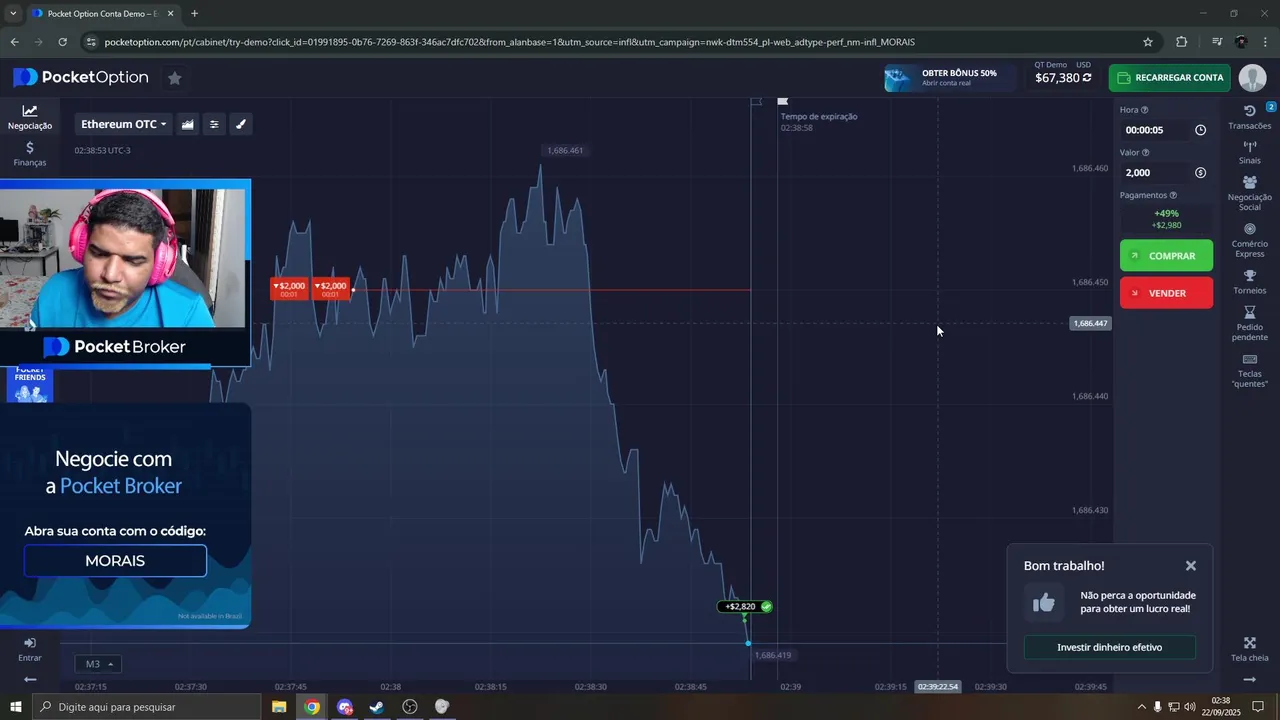Open Comércio Express panel
The image size is (1280, 720).
(x=1250, y=240)
